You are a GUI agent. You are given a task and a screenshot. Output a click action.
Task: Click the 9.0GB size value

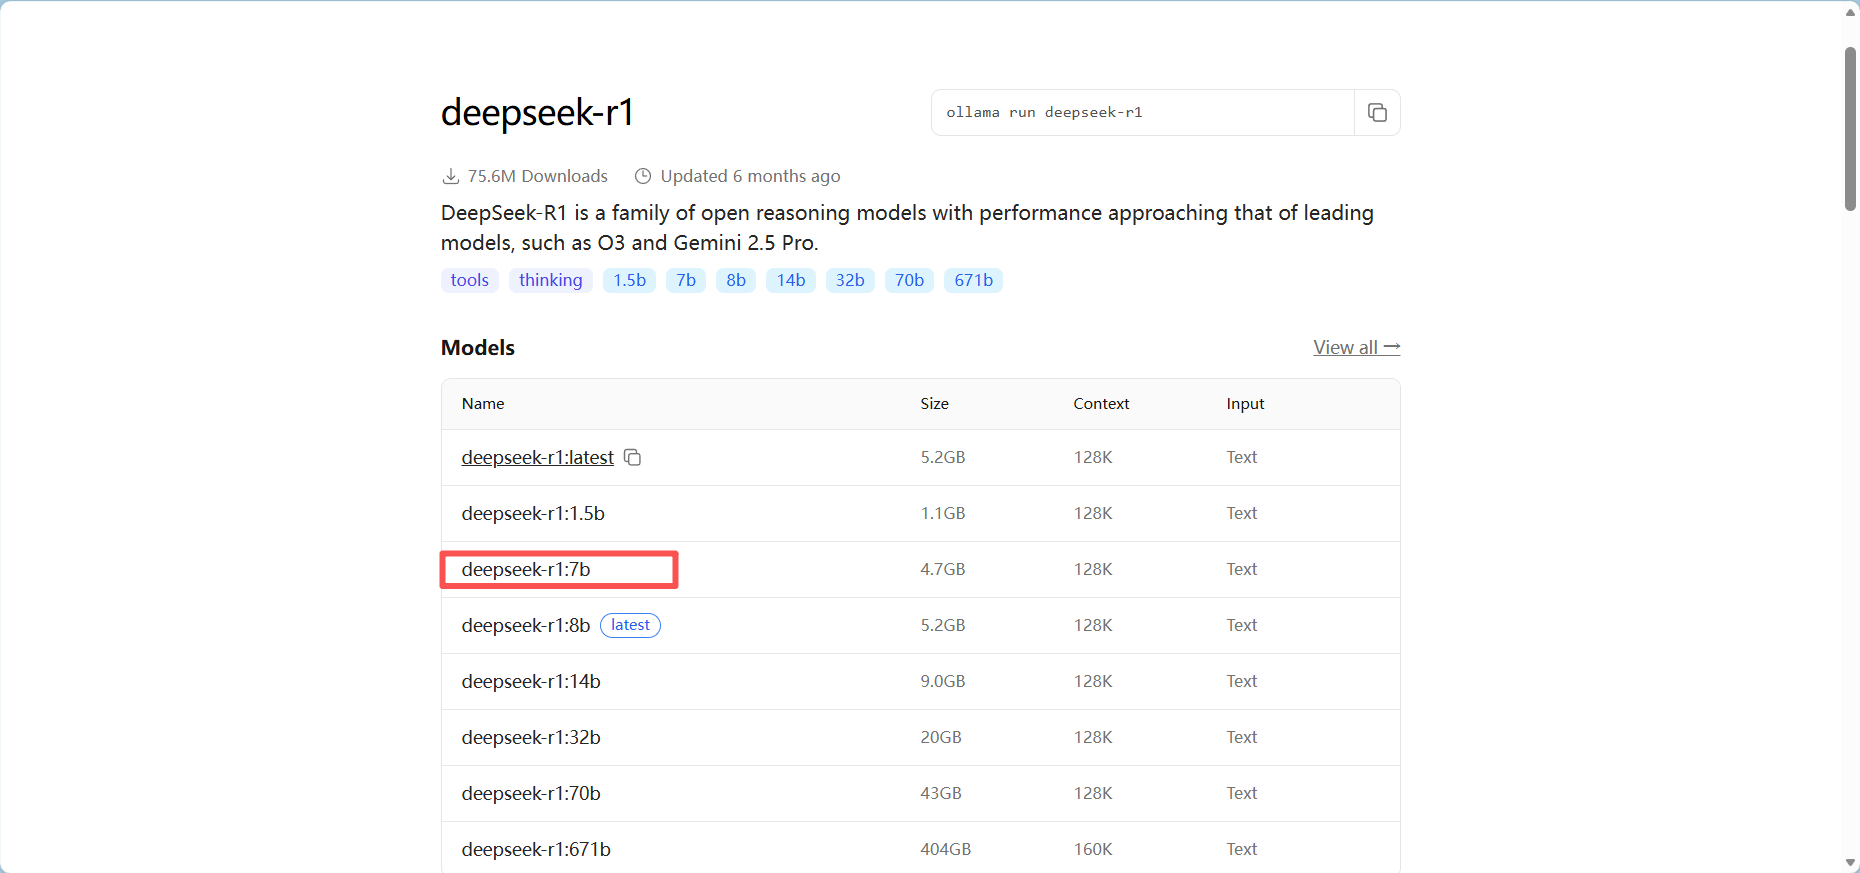pyautogui.click(x=943, y=681)
